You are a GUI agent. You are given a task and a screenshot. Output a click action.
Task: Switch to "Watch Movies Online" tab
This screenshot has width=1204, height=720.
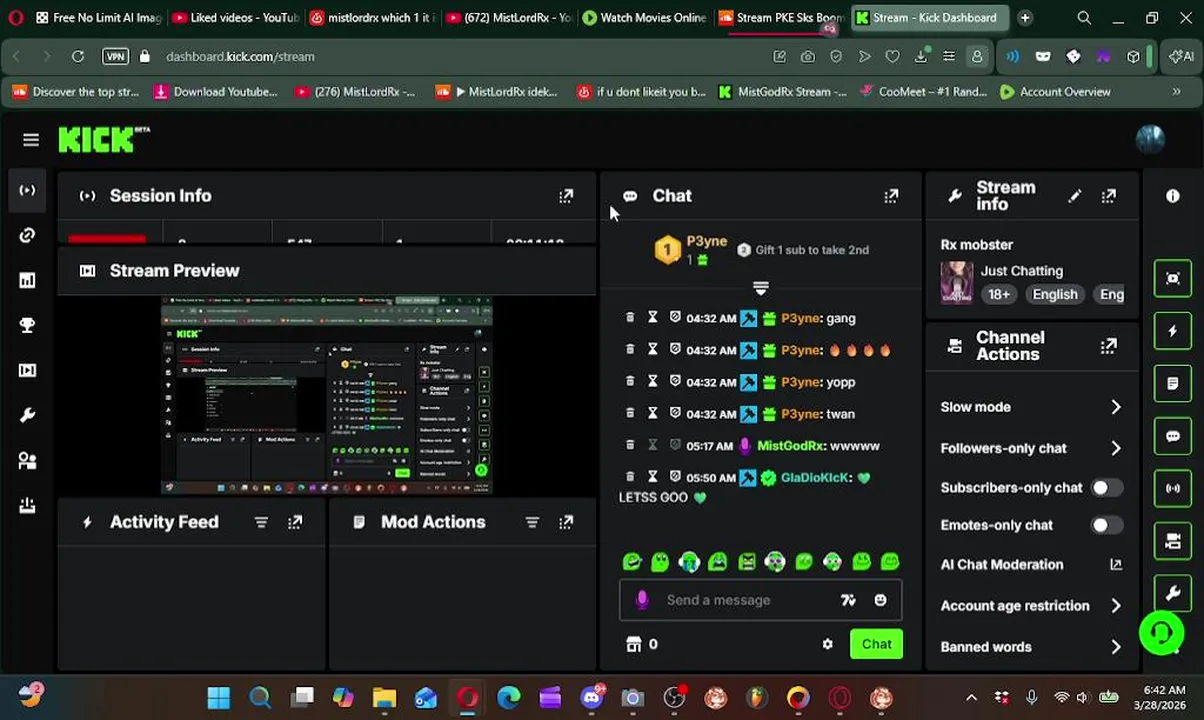coord(643,18)
